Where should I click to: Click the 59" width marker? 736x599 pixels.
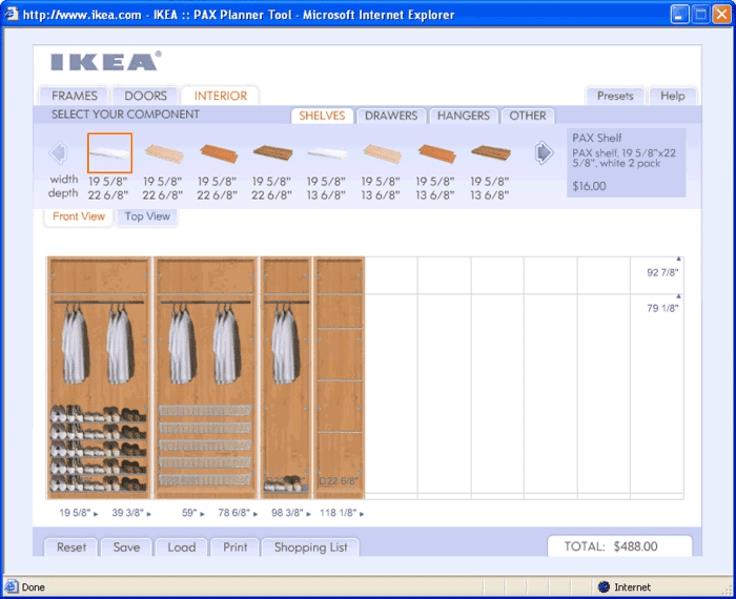(193, 513)
